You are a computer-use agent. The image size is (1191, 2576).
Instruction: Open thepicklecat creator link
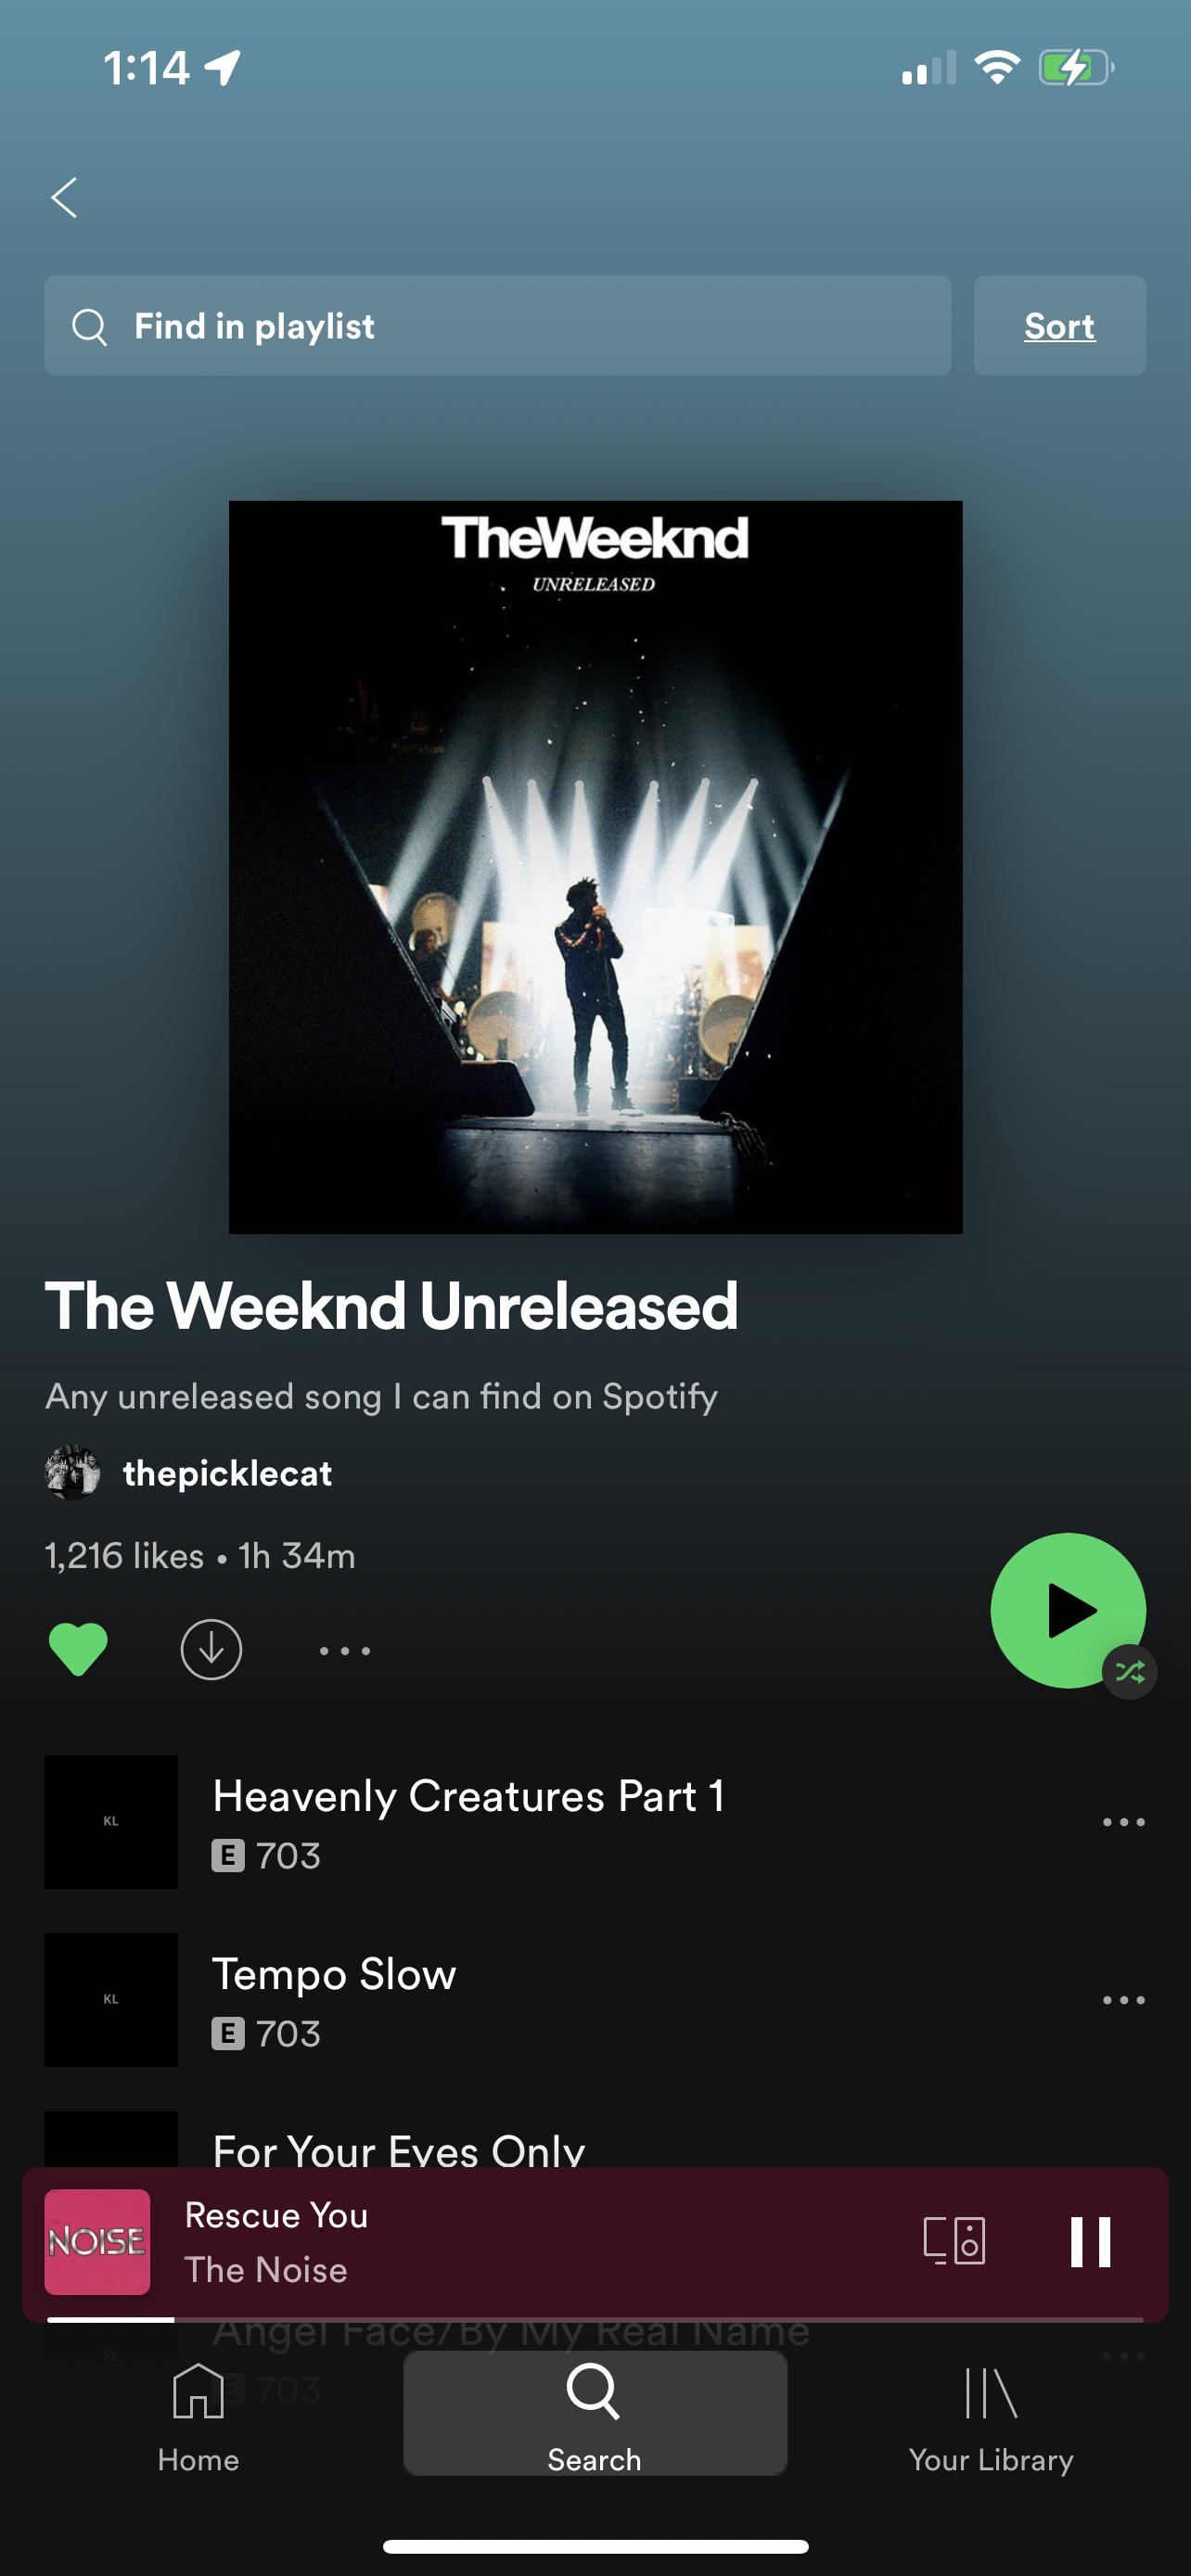227,1473
